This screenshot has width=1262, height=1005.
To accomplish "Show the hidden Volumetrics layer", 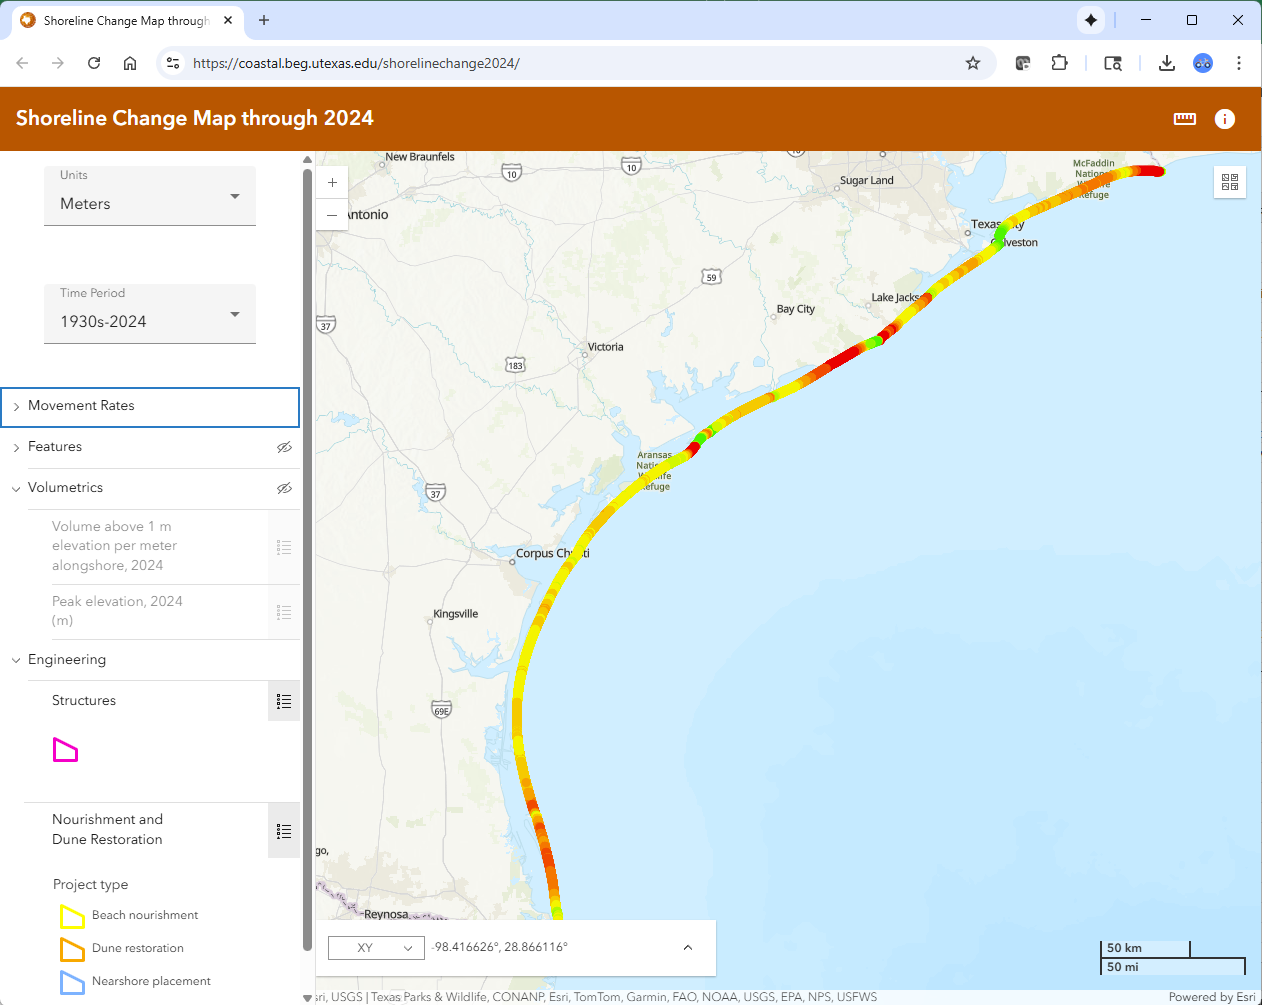I will (285, 488).
